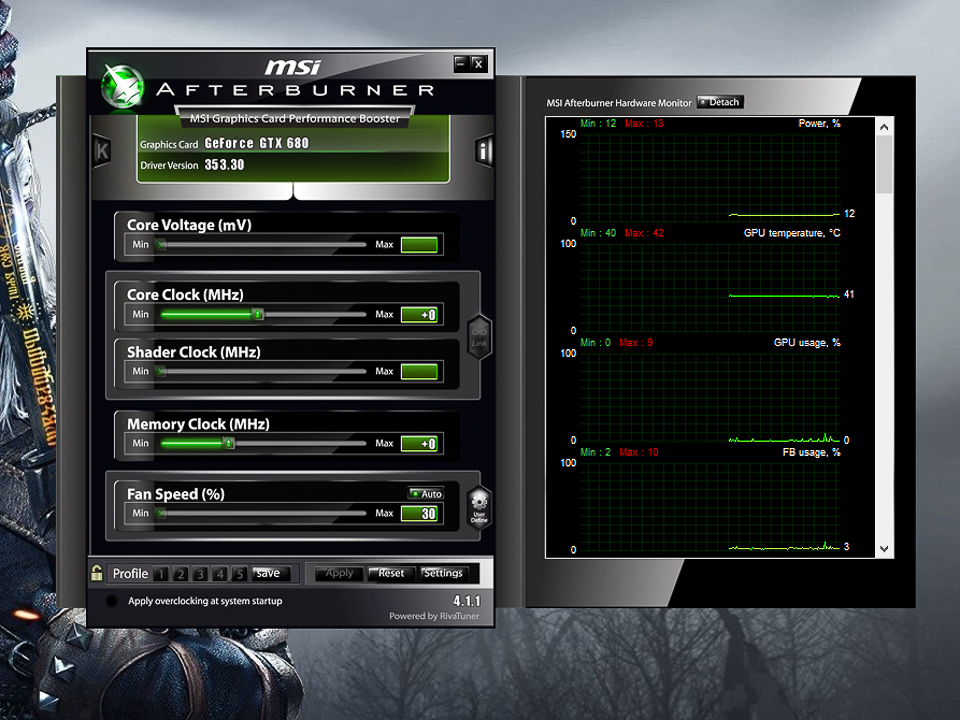Close the MSI Afterburner window

tap(479, 63)
